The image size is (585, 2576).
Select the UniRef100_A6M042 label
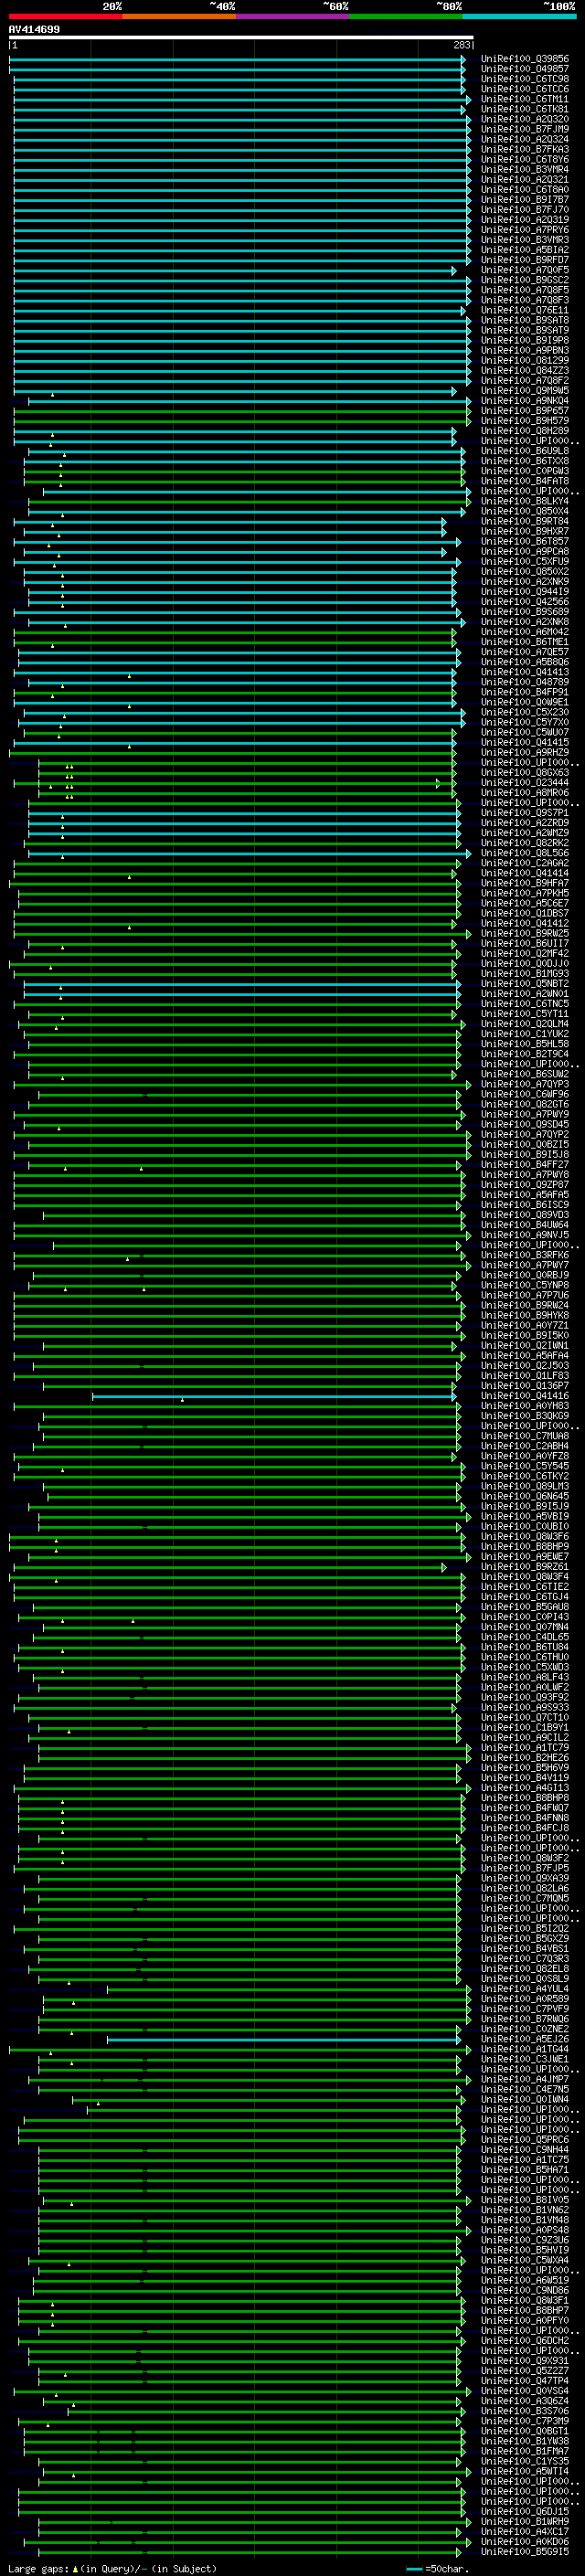tap(525, 632)
